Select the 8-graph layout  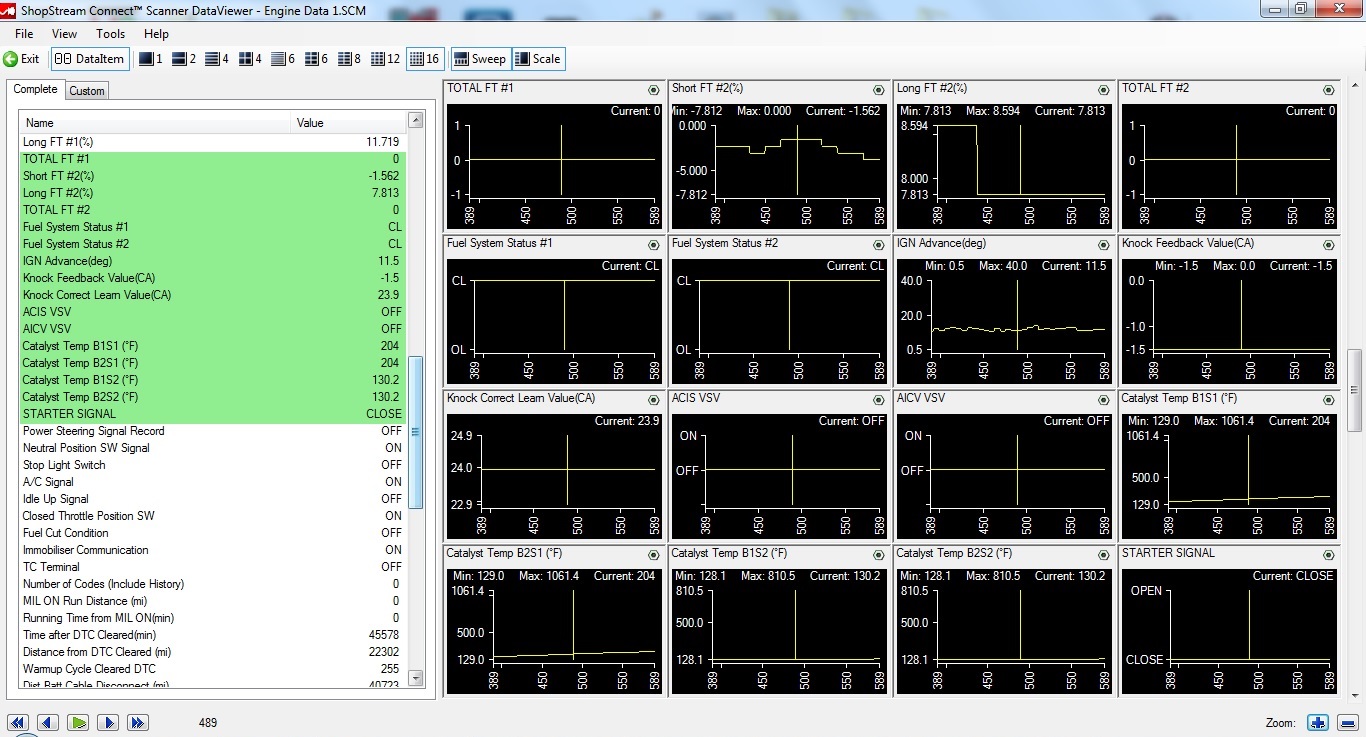pos(349,59)
